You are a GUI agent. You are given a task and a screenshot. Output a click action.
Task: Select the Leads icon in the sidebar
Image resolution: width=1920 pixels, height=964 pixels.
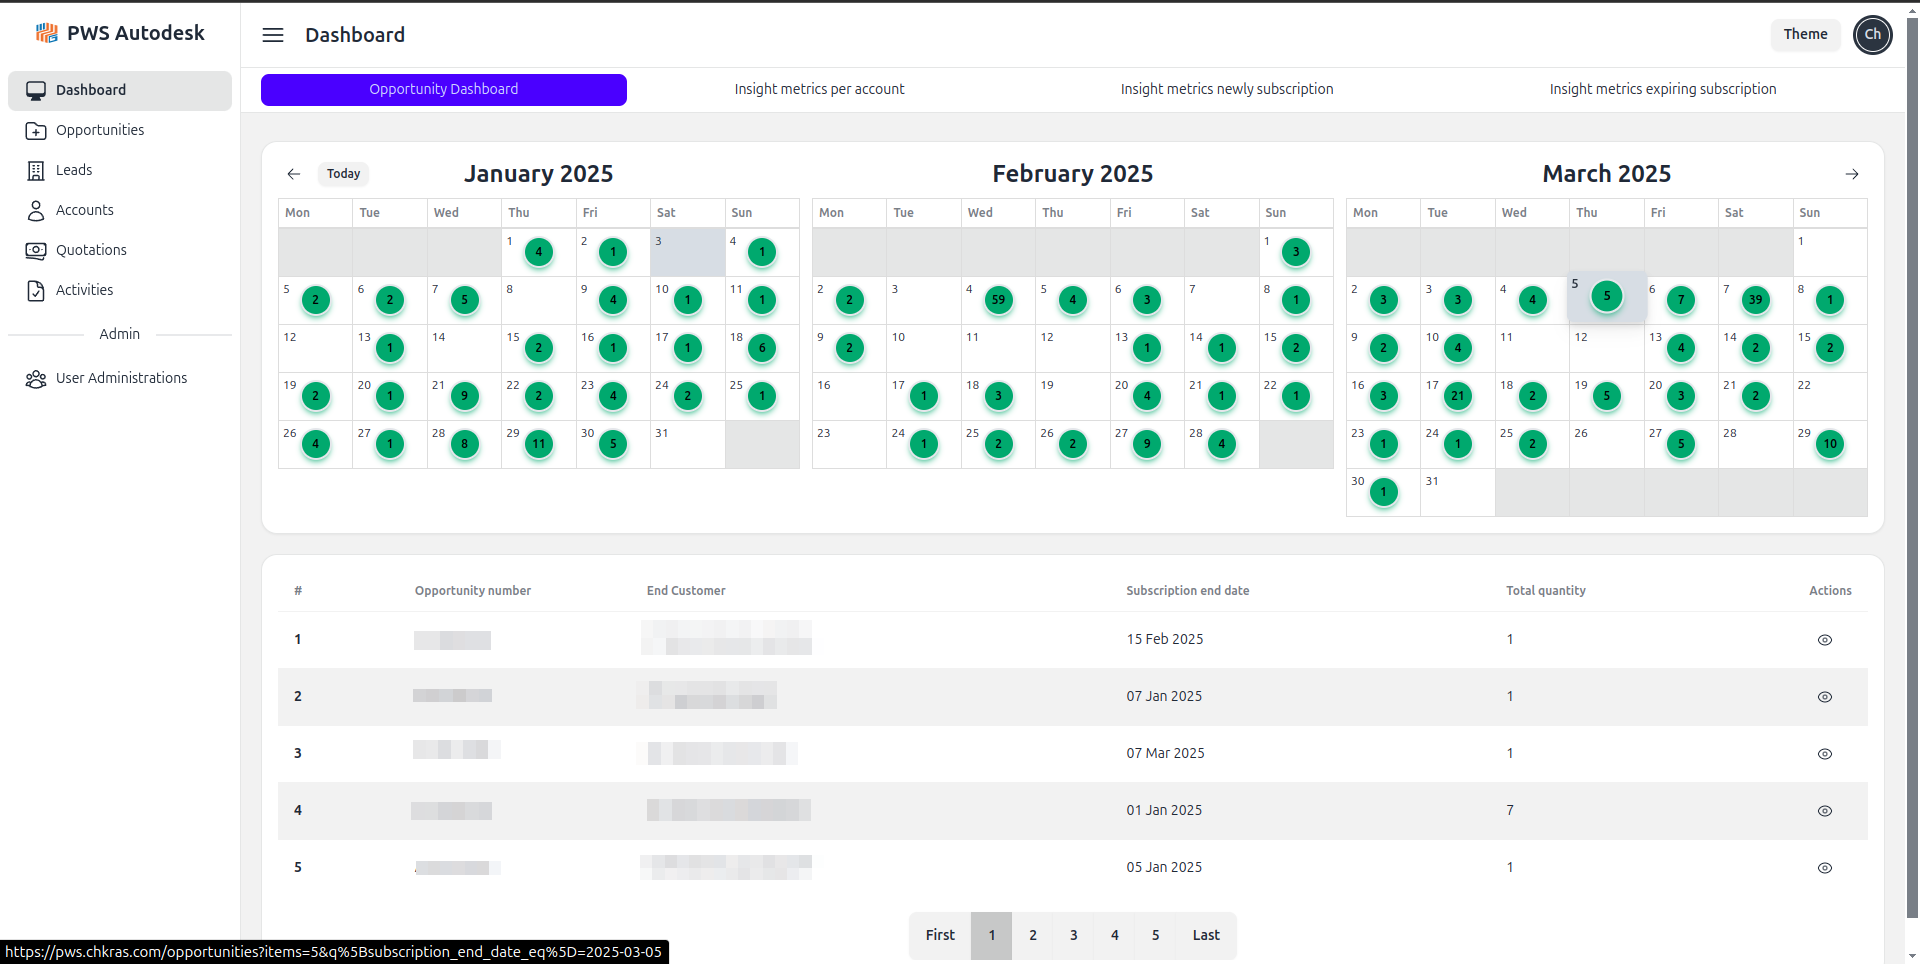tap(37, 170)
